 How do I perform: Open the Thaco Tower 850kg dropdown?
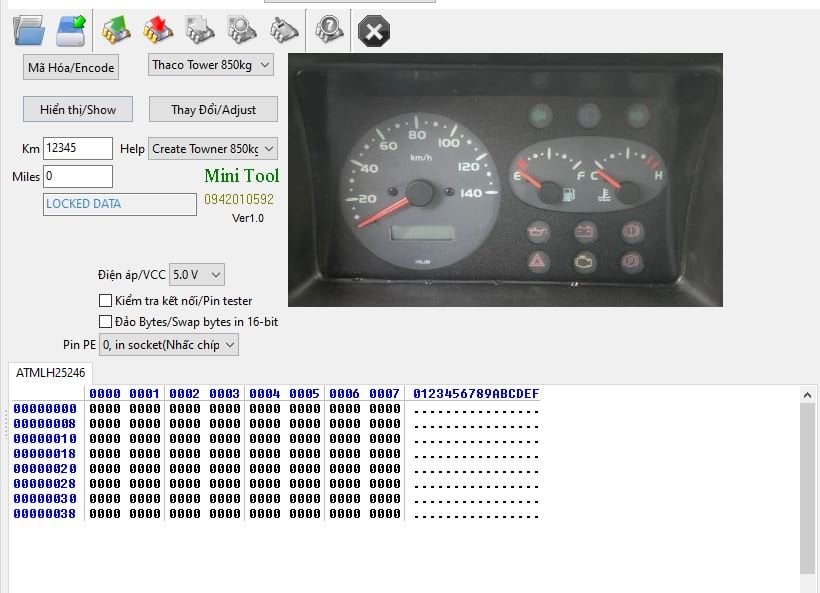pos(211,65)
